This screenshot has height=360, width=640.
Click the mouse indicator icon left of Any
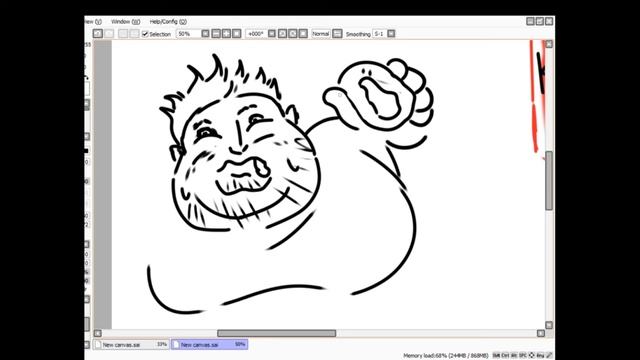[x=531, y=356]
